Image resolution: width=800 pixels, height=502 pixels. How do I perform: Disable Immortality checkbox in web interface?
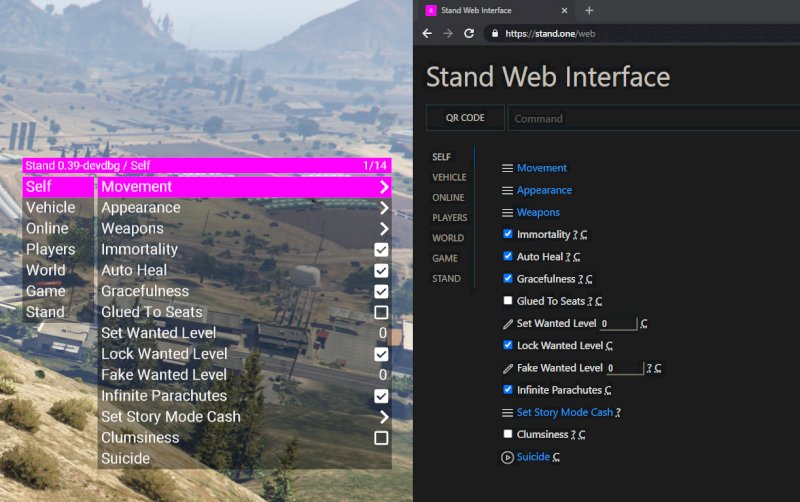tap(508, 234)
